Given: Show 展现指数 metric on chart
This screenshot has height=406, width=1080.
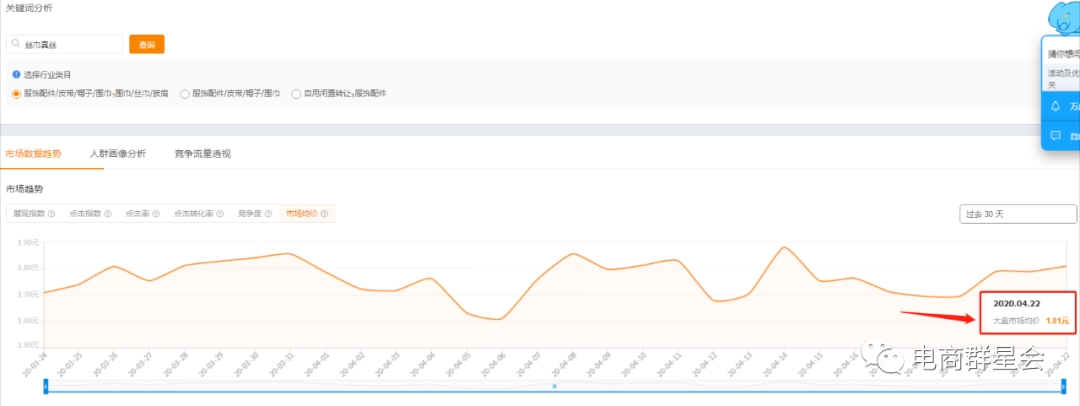Looking at the screenshot, I should [x=28, y=214].
